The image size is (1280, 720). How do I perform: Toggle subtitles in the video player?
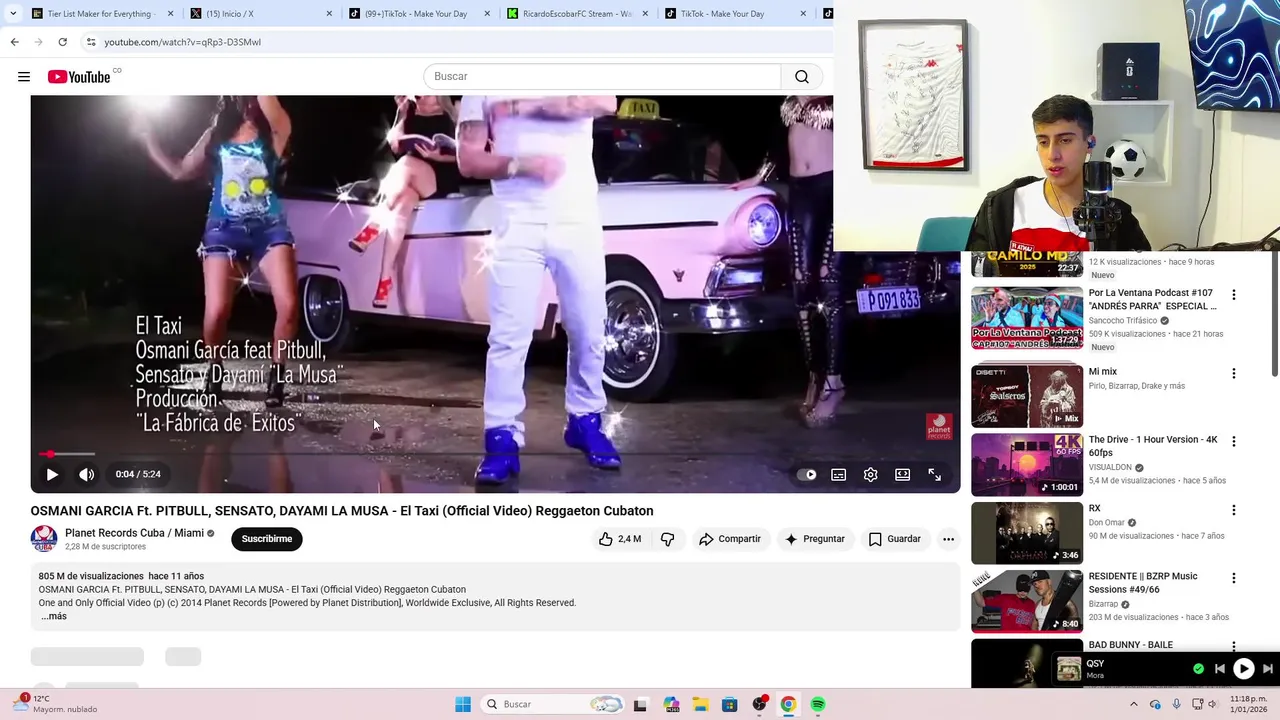[x=839, y=475]
